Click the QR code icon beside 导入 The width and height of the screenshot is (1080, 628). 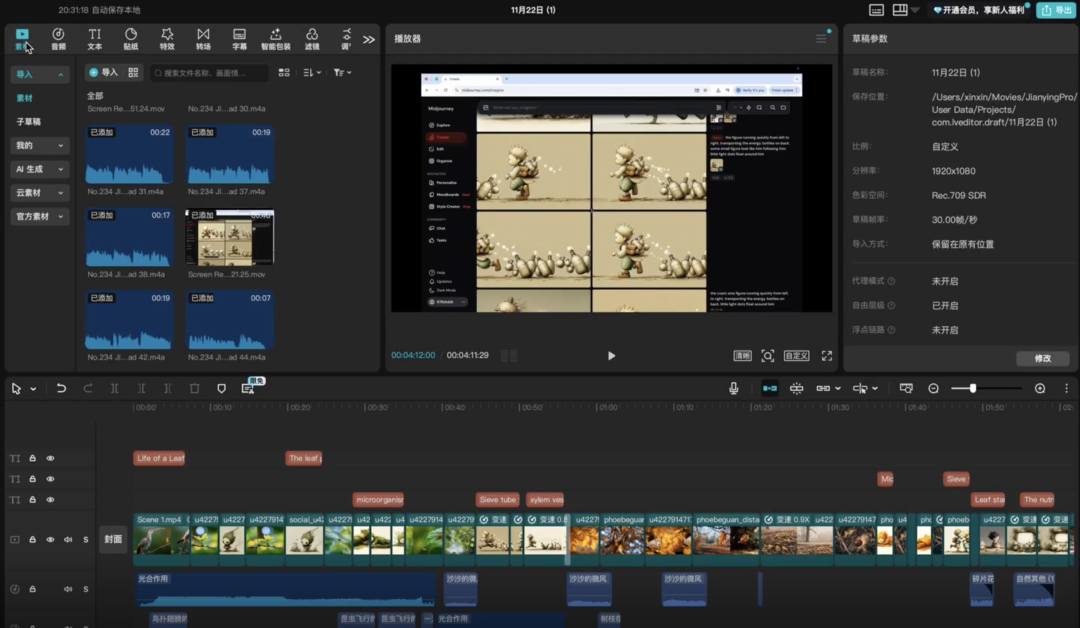[x=133, y=73]
